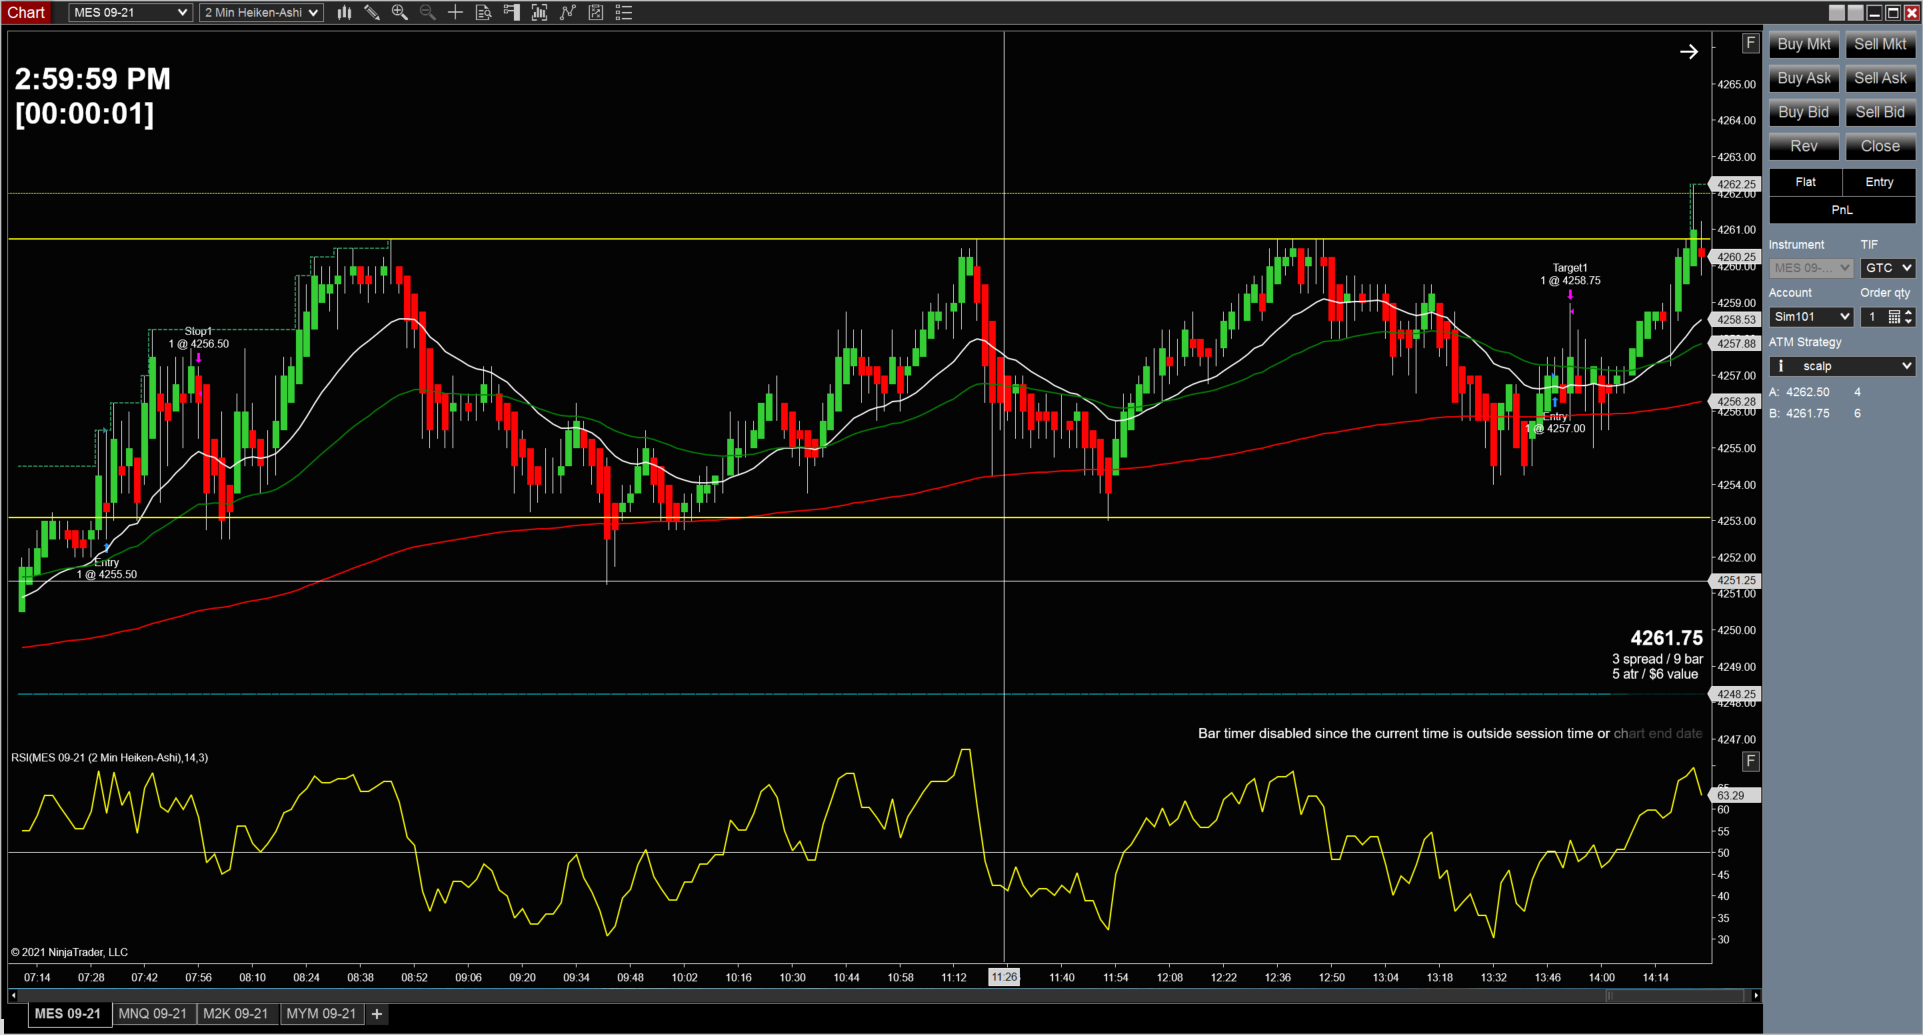Image resolution: width=1923 pixels, height=1035 pixels.
Task: Open the zigzag line strategies icon
Action: click(x=568, y=13)
